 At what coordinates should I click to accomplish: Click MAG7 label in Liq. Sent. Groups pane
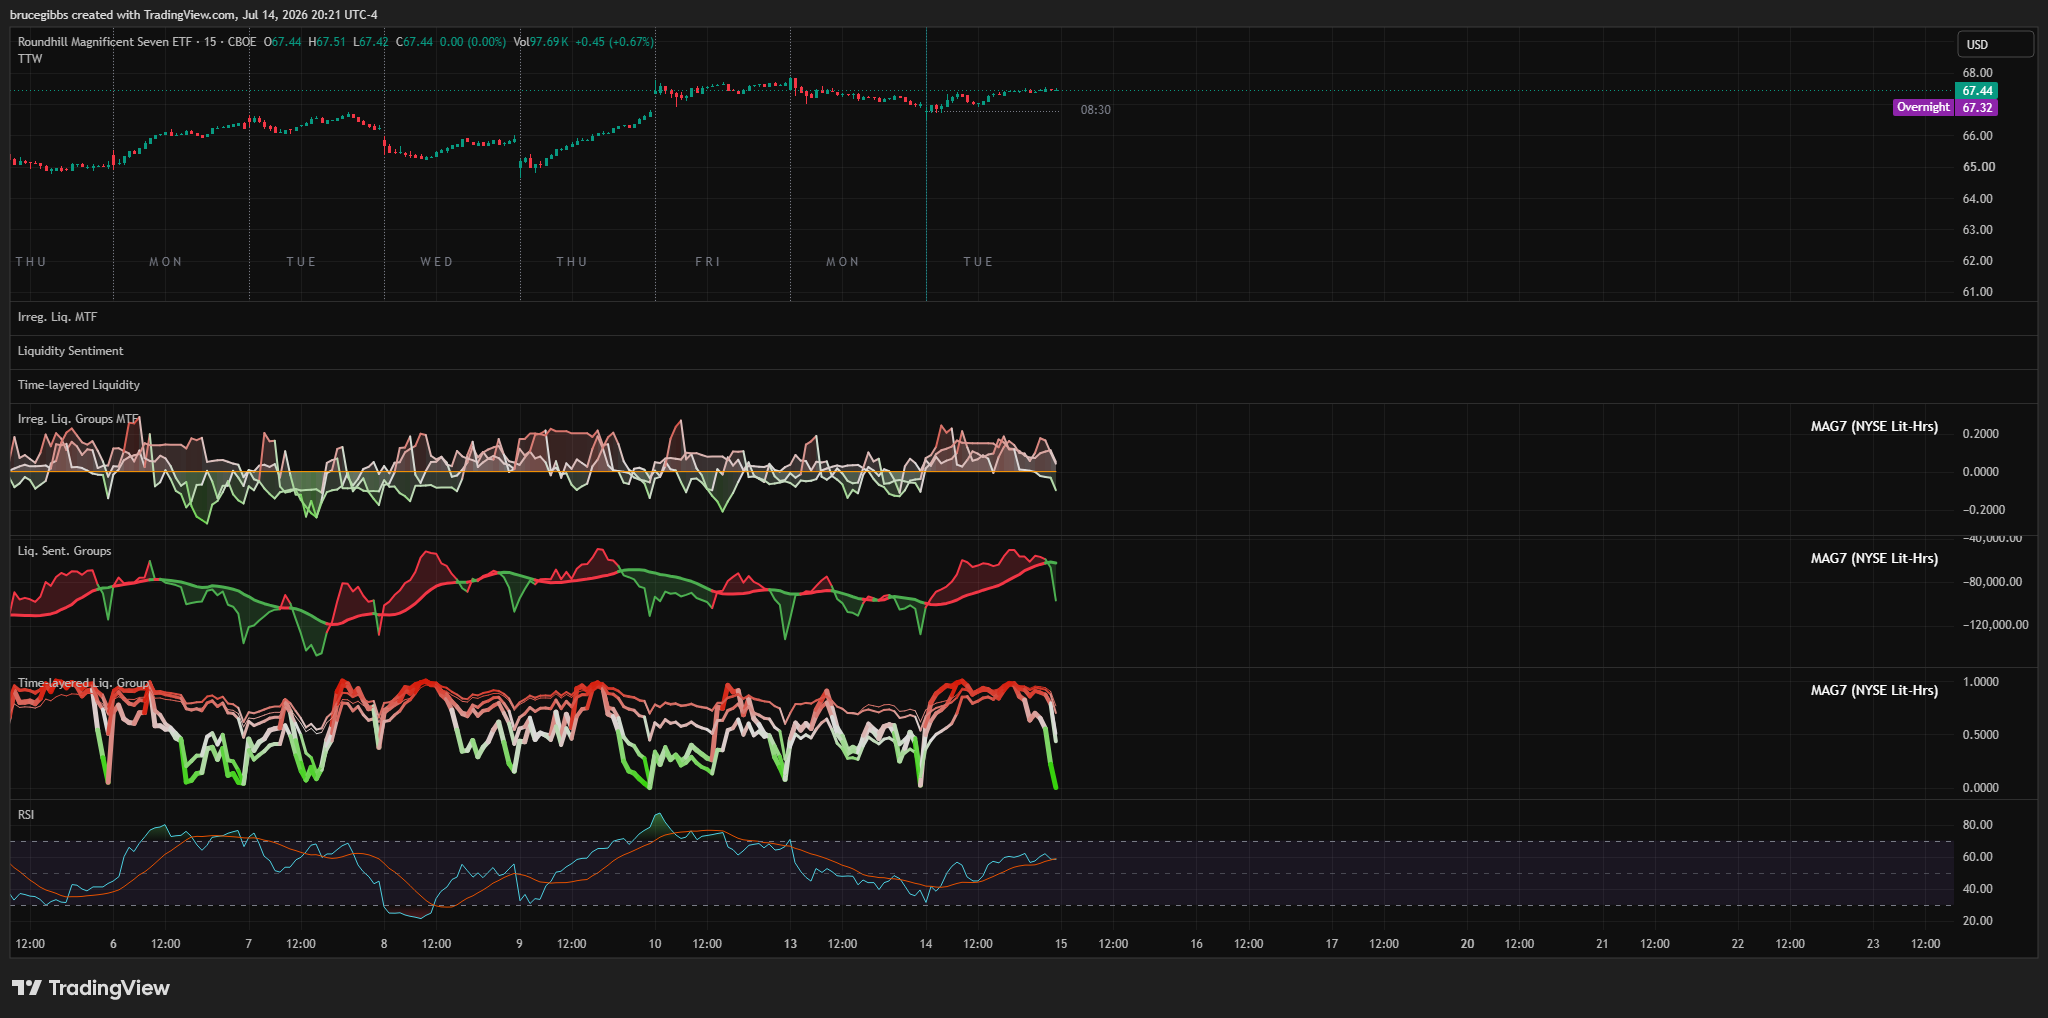(x=1874, y=559)
